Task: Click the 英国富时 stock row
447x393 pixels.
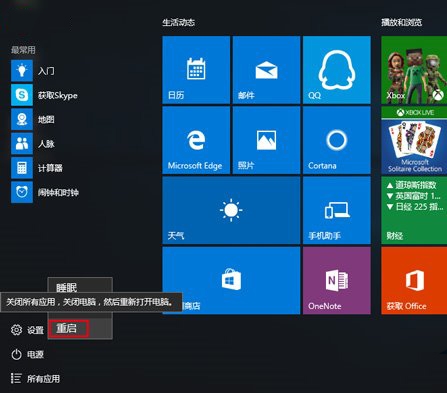Action: coord(415,196)
